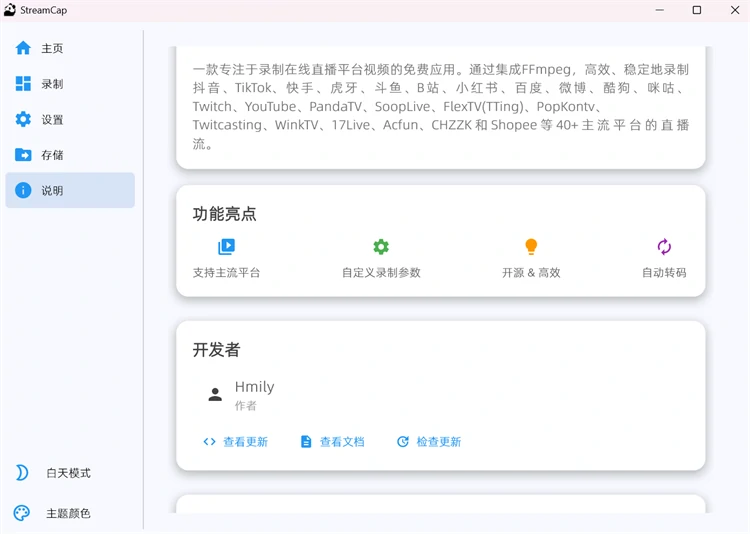750x534 pixels.
Task: Click the green gear icon above 自定义录制参数
Action: [x=381, y=247]
